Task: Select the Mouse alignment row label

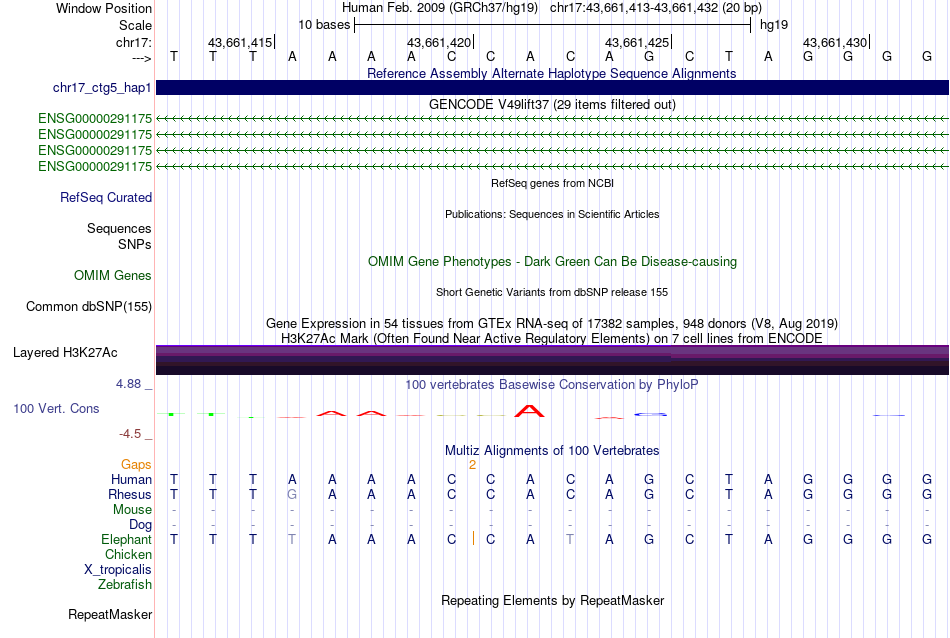Action: [x=132, y=510]
